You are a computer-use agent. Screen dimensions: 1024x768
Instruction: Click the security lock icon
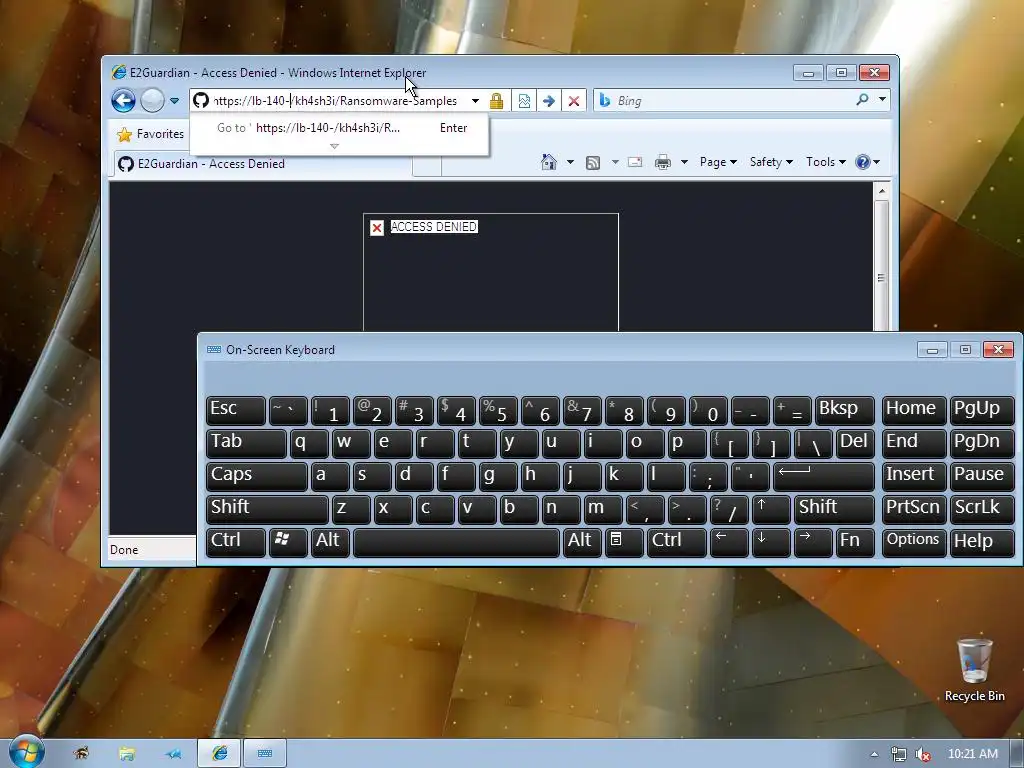click(496, 101)
